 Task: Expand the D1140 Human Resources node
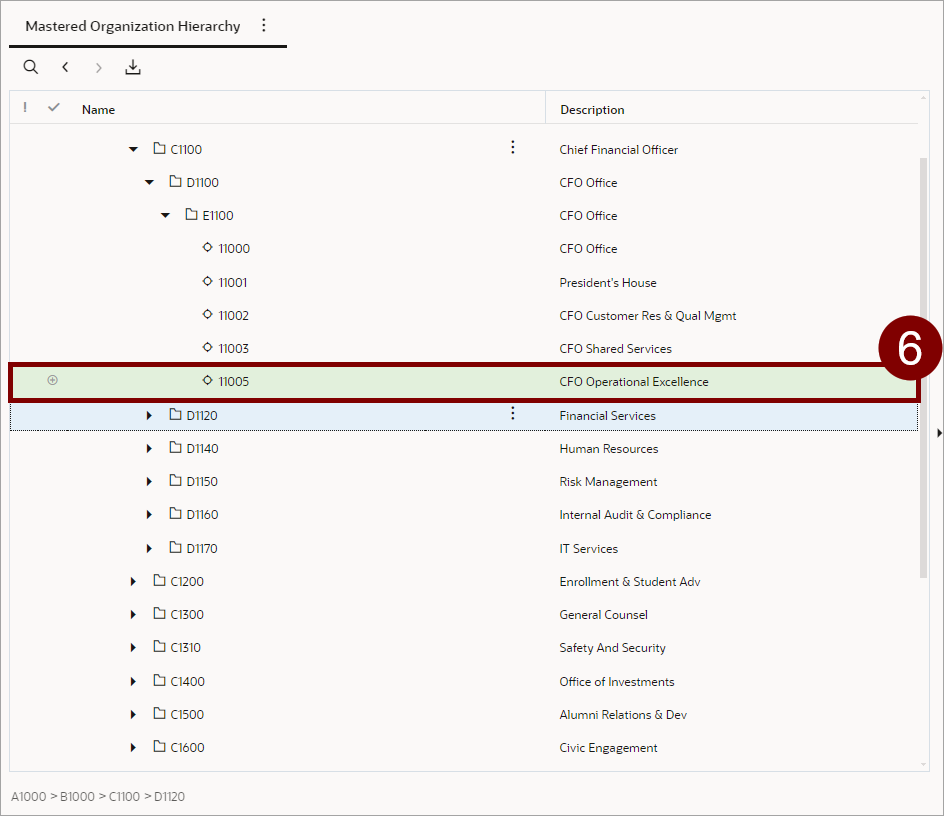(x=150, y=449)
